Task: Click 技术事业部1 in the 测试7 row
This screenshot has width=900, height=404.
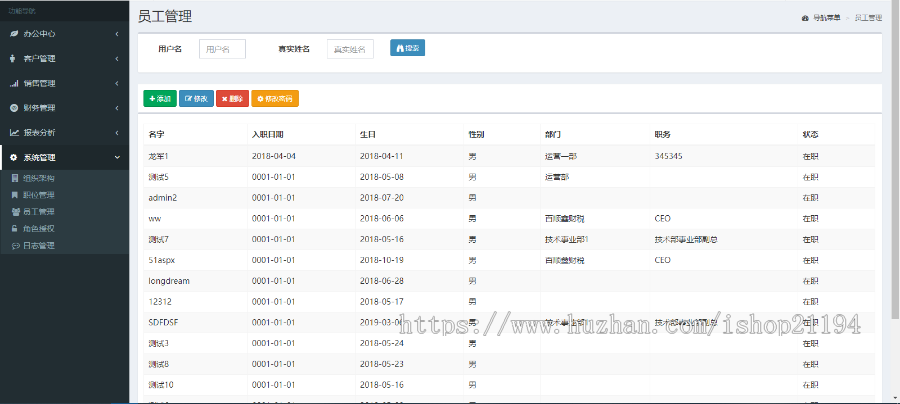Action: click(x=567, y=239)
